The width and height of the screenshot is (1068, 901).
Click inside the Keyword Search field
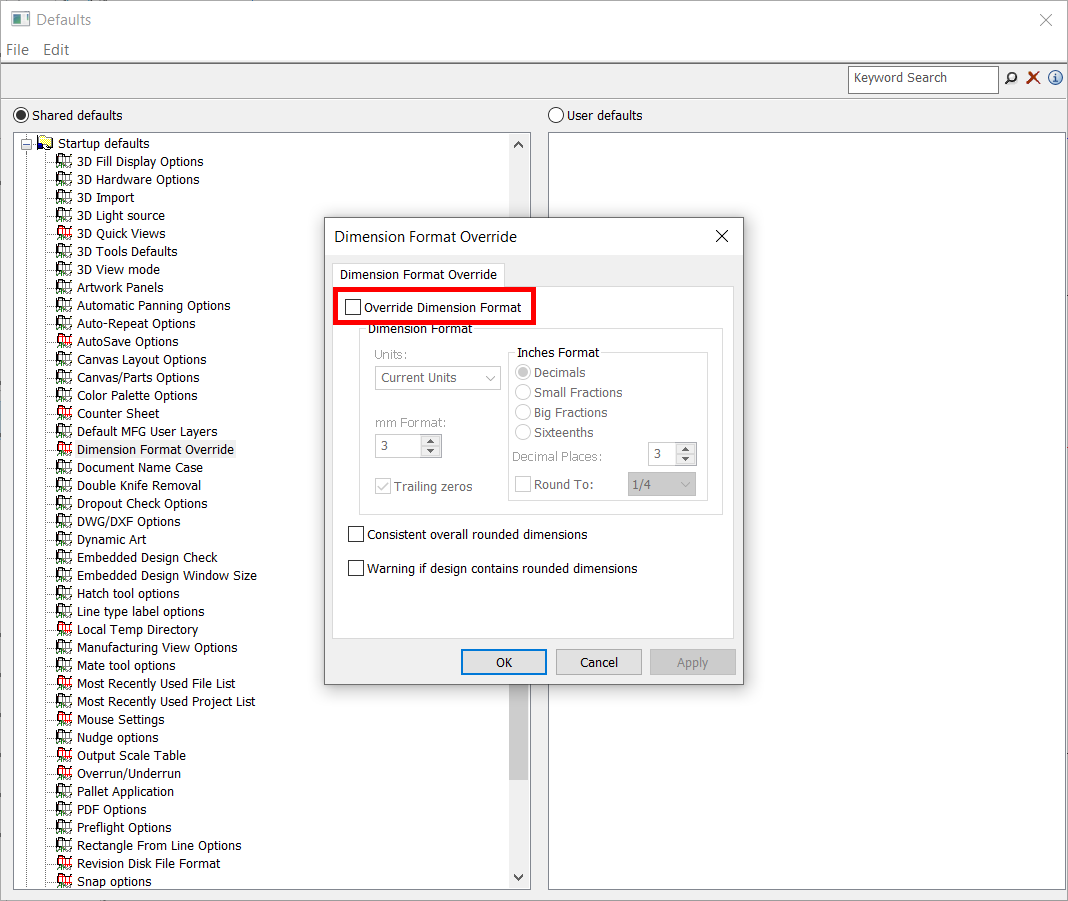coord(920,78)
